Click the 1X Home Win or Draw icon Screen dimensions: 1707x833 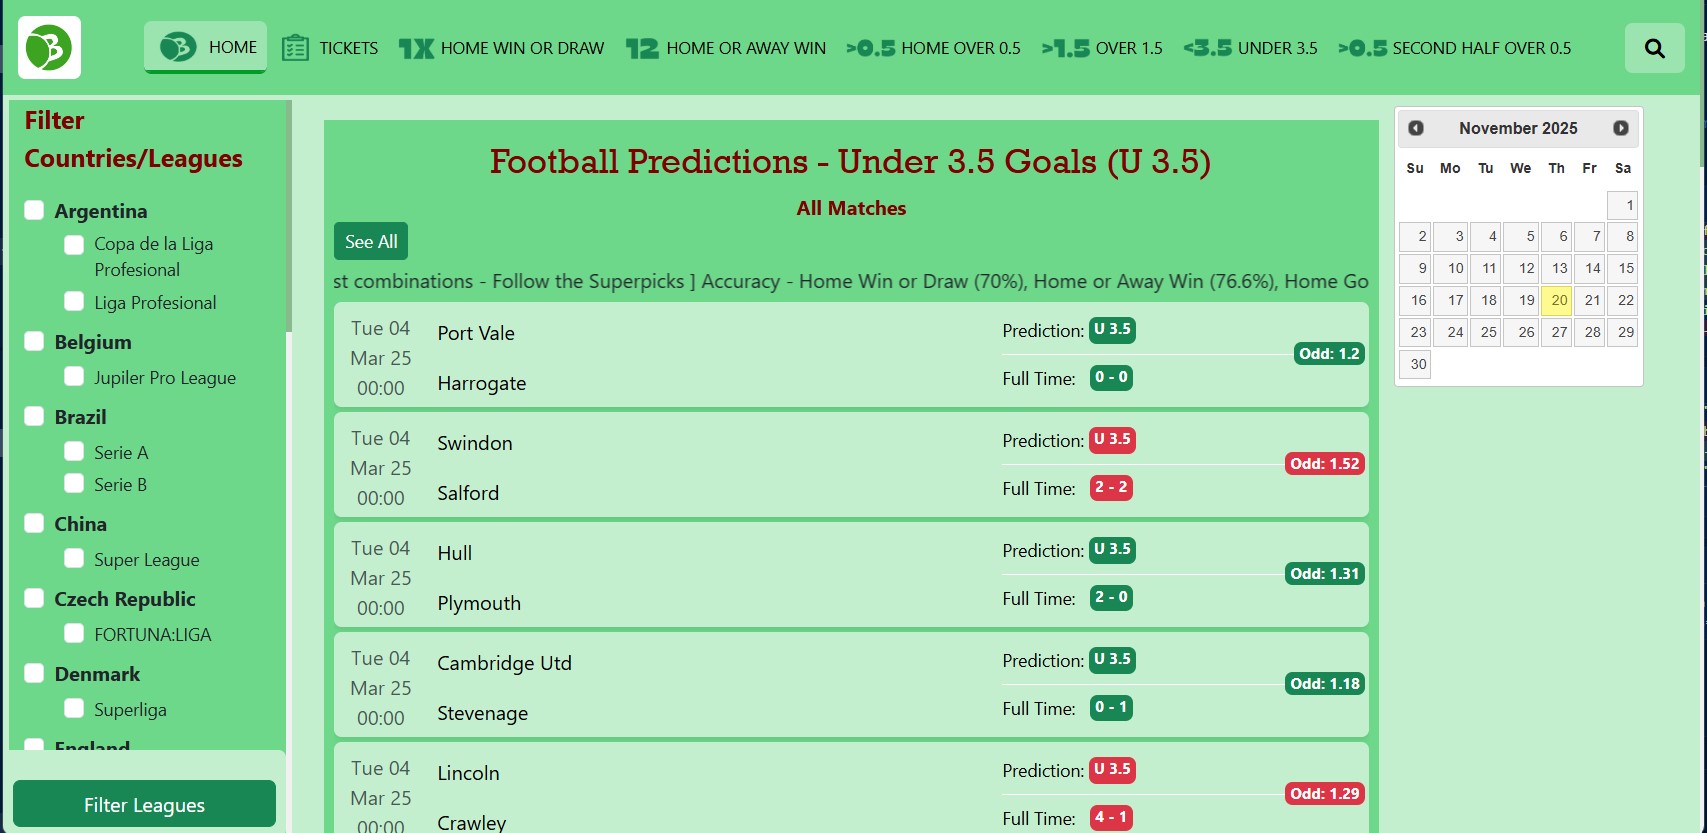coord(416,48)
